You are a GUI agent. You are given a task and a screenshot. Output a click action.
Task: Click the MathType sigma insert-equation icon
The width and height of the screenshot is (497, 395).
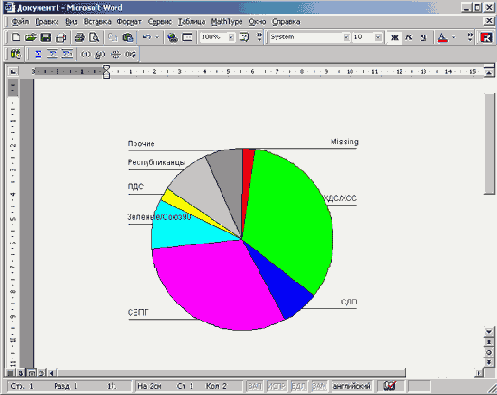click(38, 54)
